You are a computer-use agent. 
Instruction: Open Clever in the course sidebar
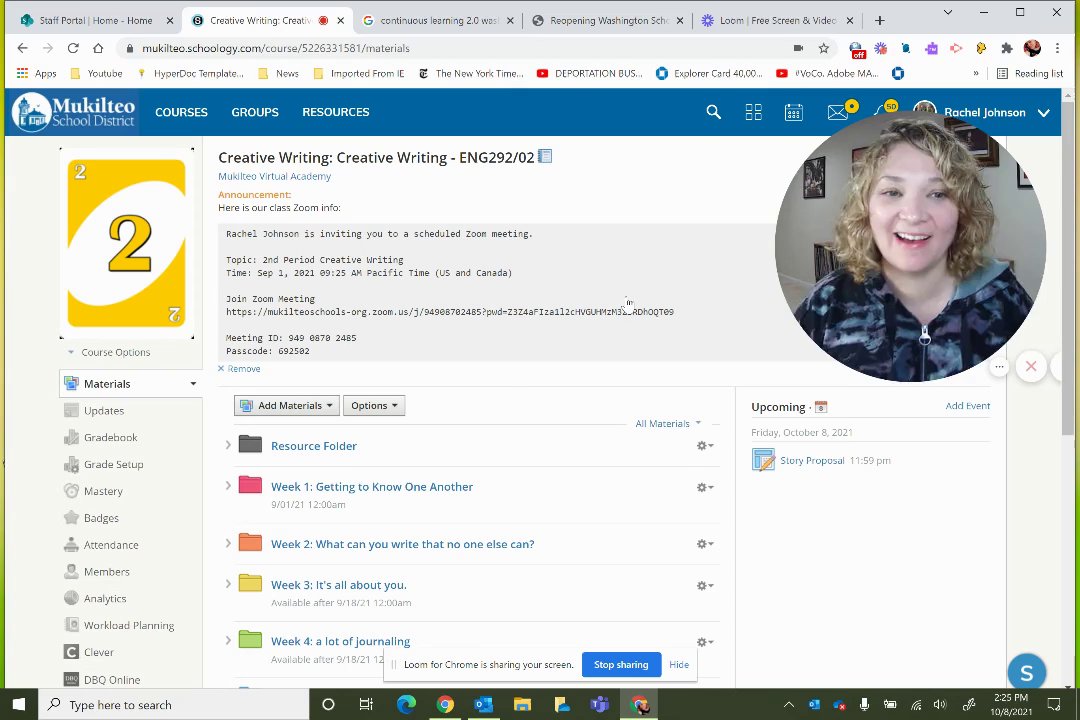point(98,652)
